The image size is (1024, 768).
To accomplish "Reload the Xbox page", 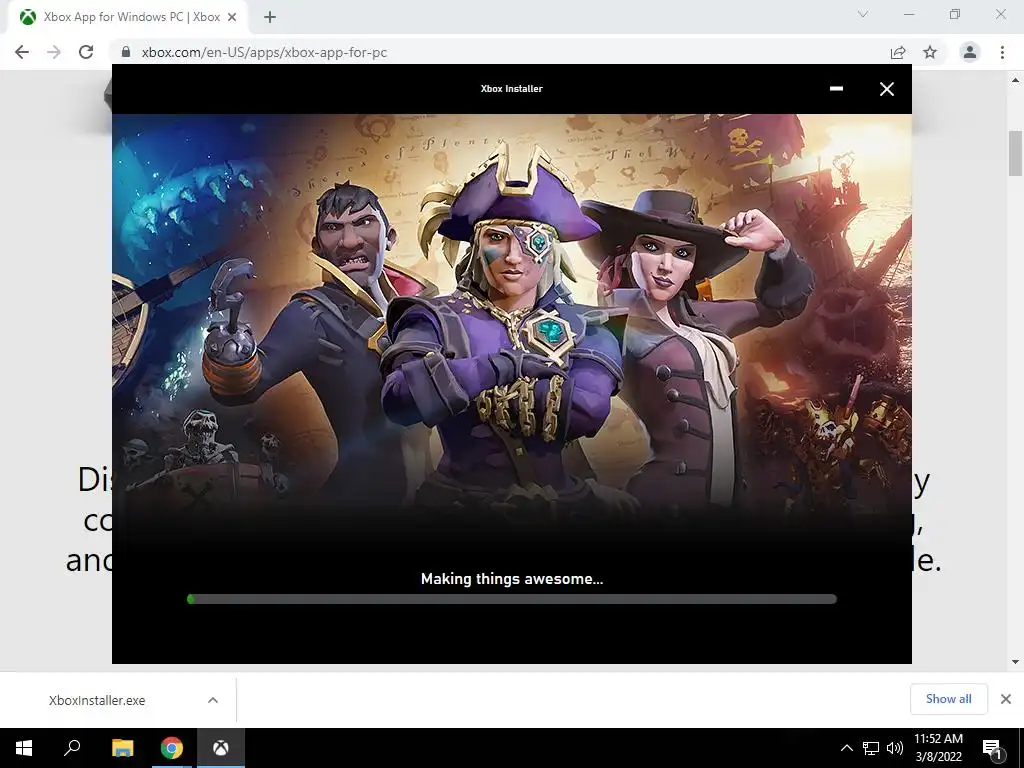I will [x=86, y=52].
